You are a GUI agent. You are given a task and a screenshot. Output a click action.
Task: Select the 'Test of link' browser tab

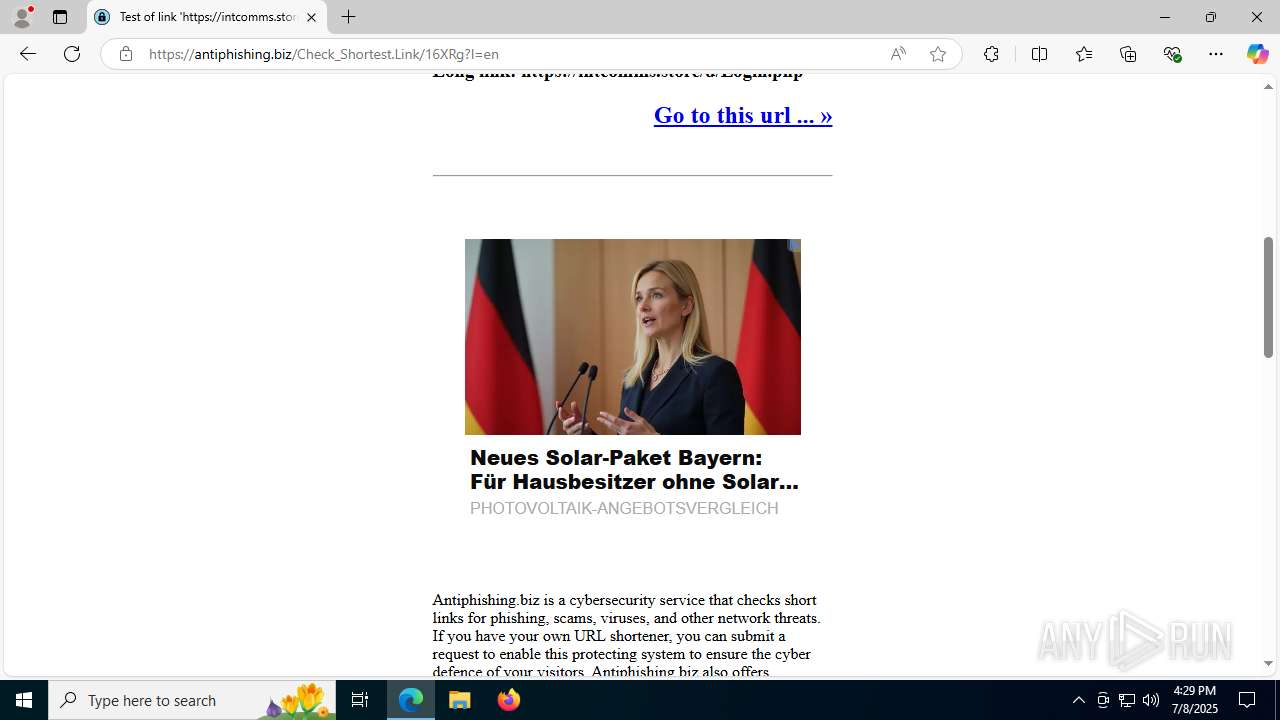point(207,17)
